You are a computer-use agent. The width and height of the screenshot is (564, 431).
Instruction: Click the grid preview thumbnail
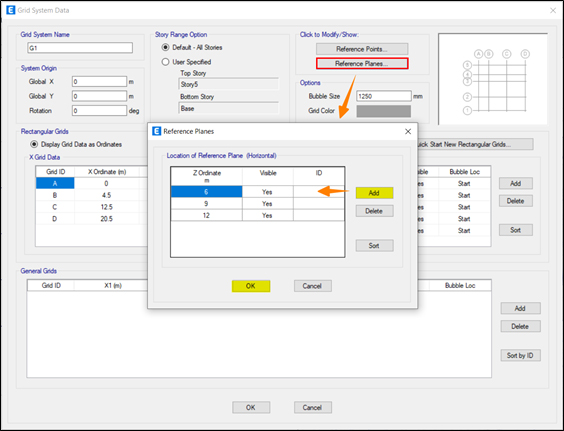point(493,79)
